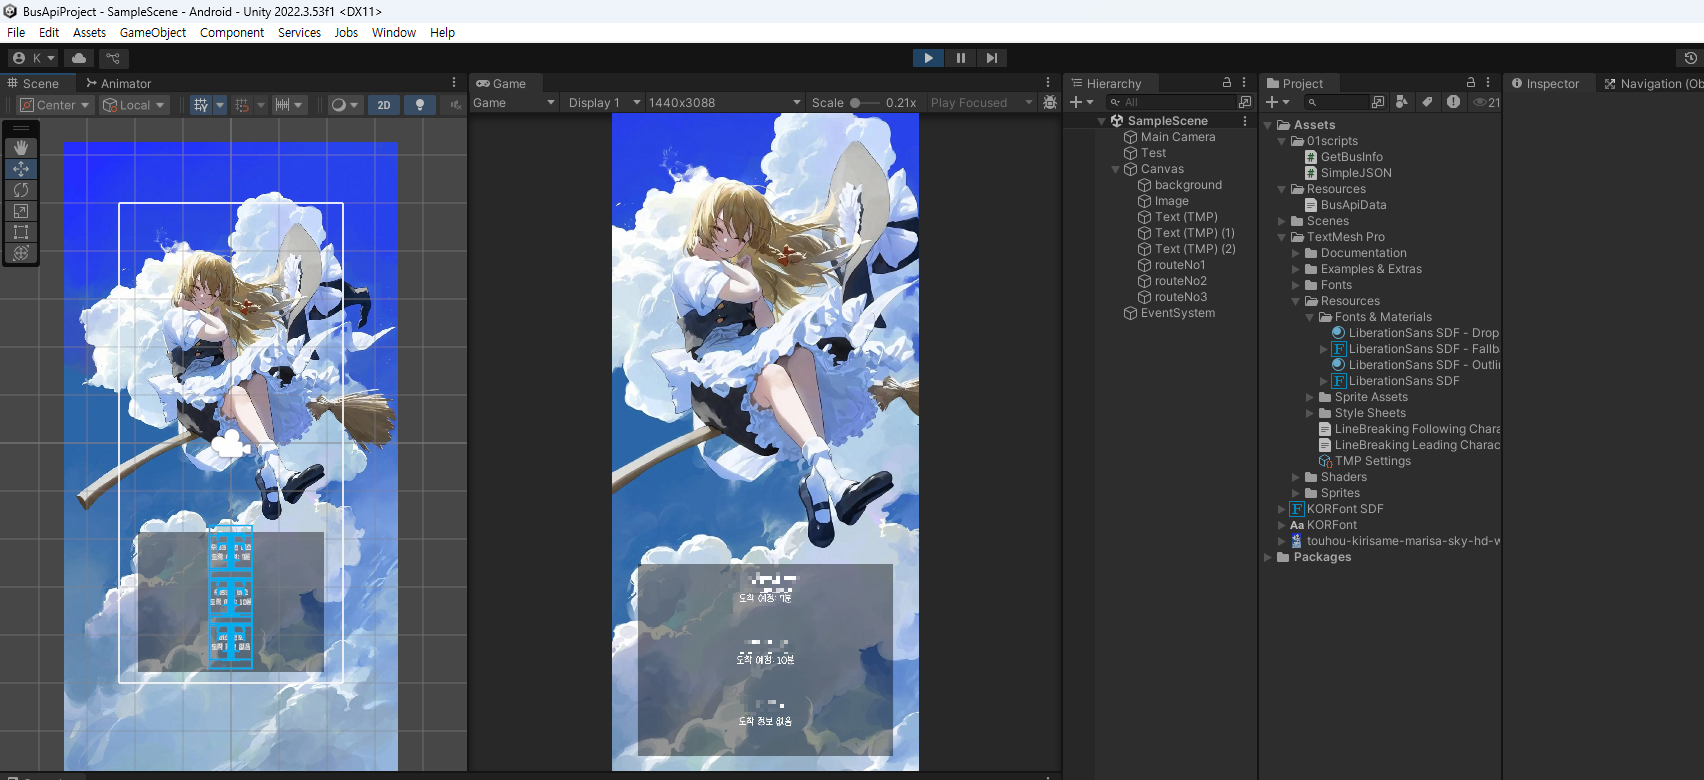Open Project search in window icon
Image resolution: width=1704 pixels, height=780 pixels.
[1378, 102]
